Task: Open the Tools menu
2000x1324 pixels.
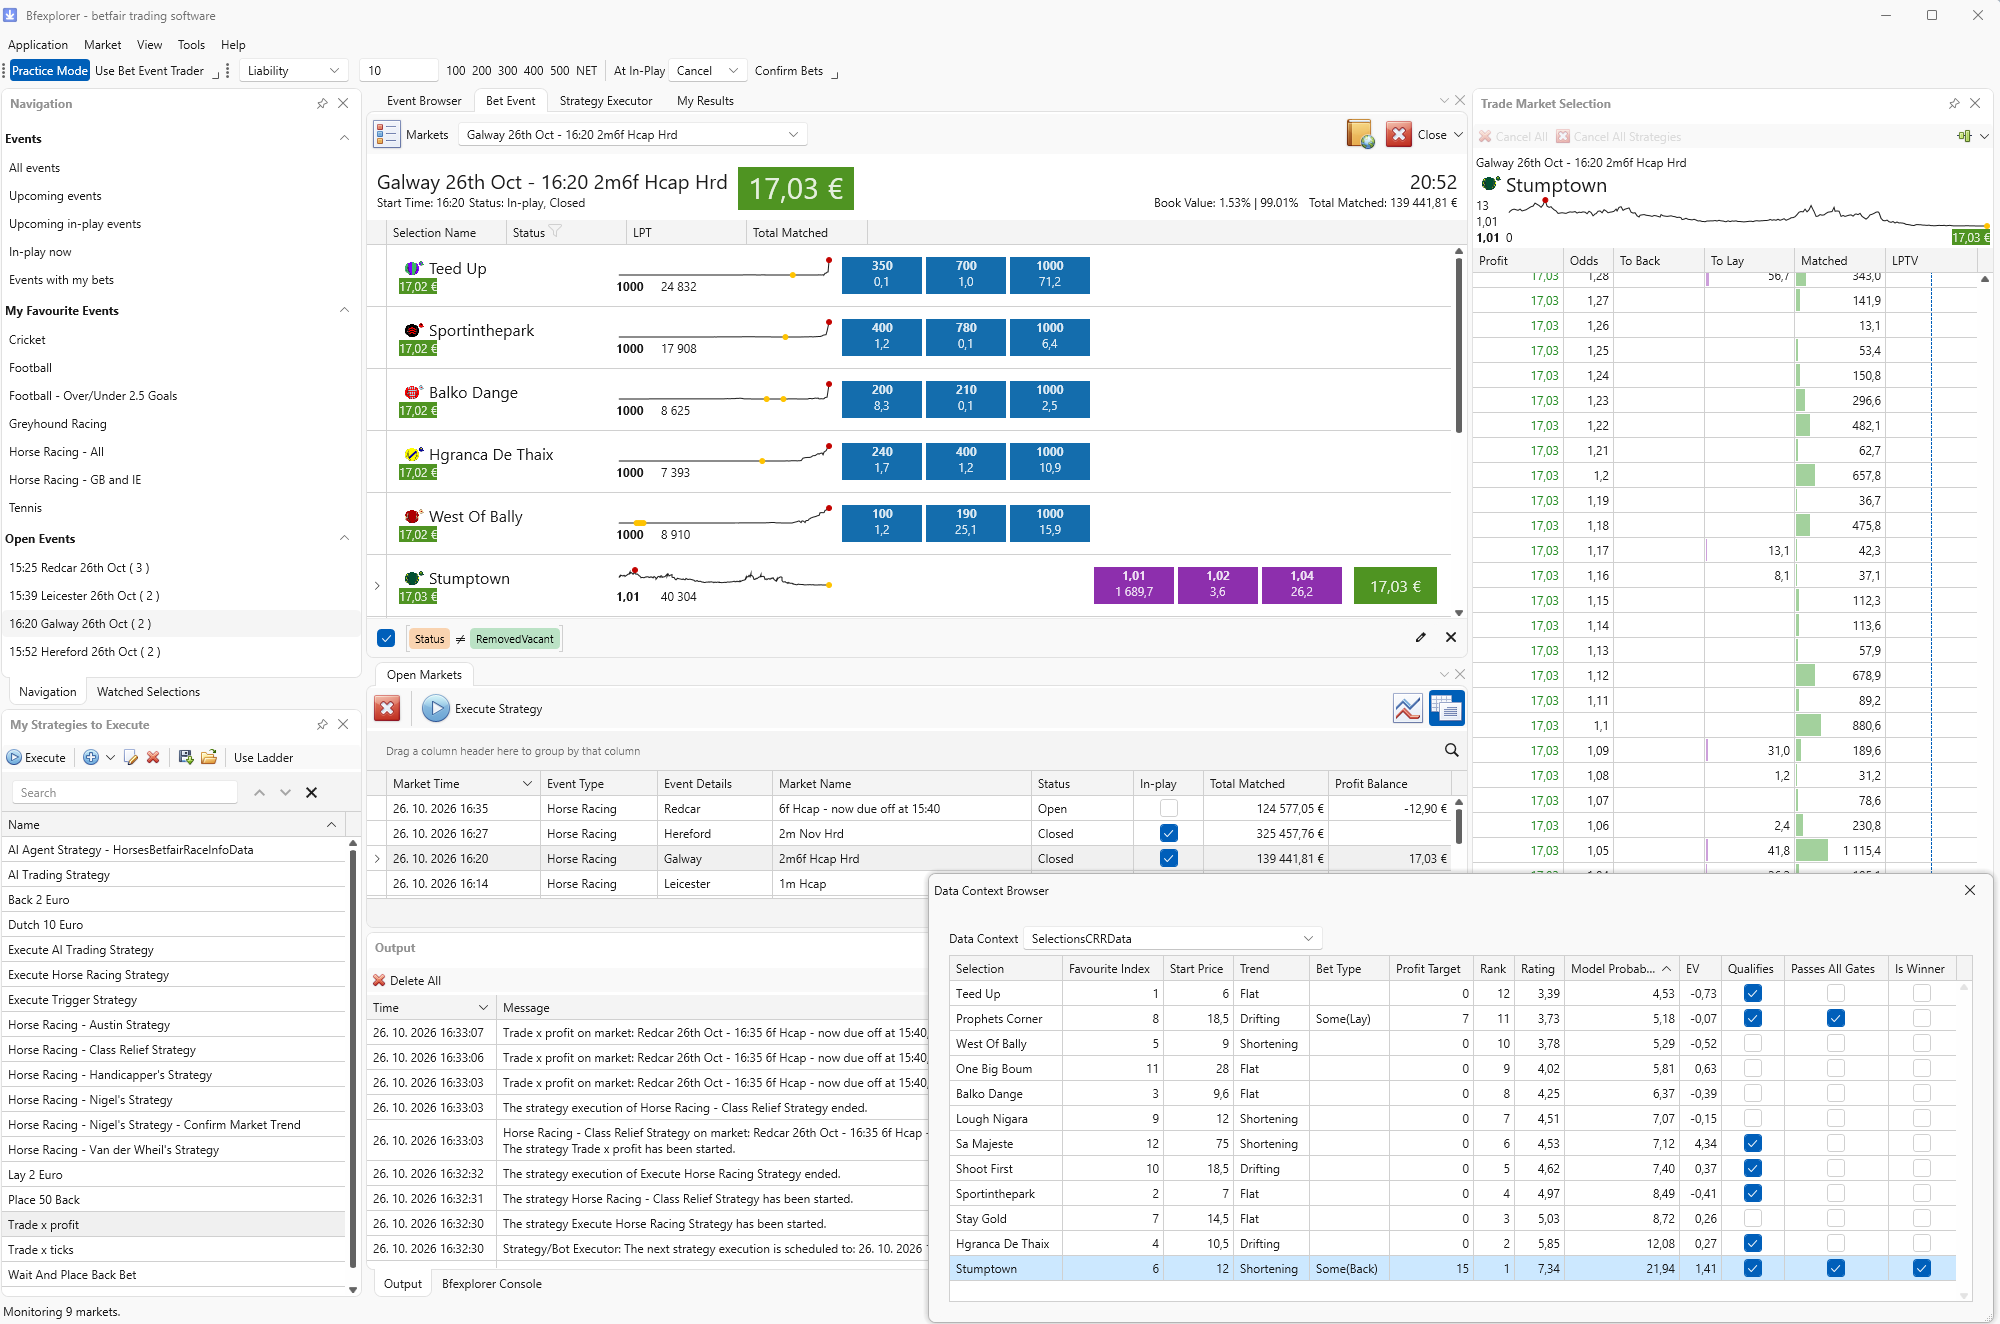Action: coord(191,45)
